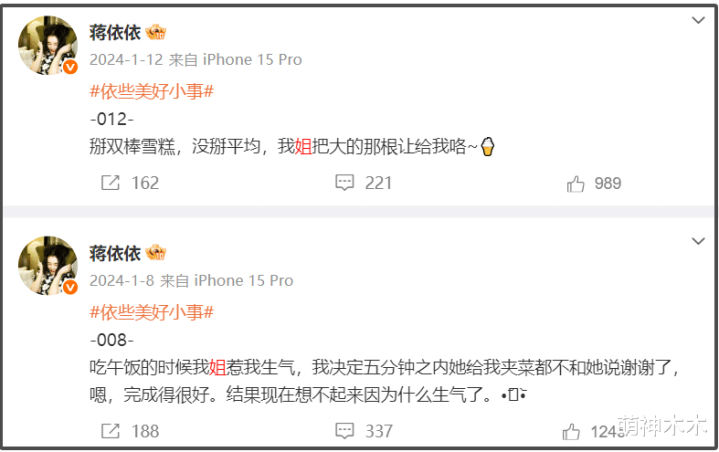Expand the chevron menu on the 2024-1-12 post
Screen dimensions: 719x452
698,20
